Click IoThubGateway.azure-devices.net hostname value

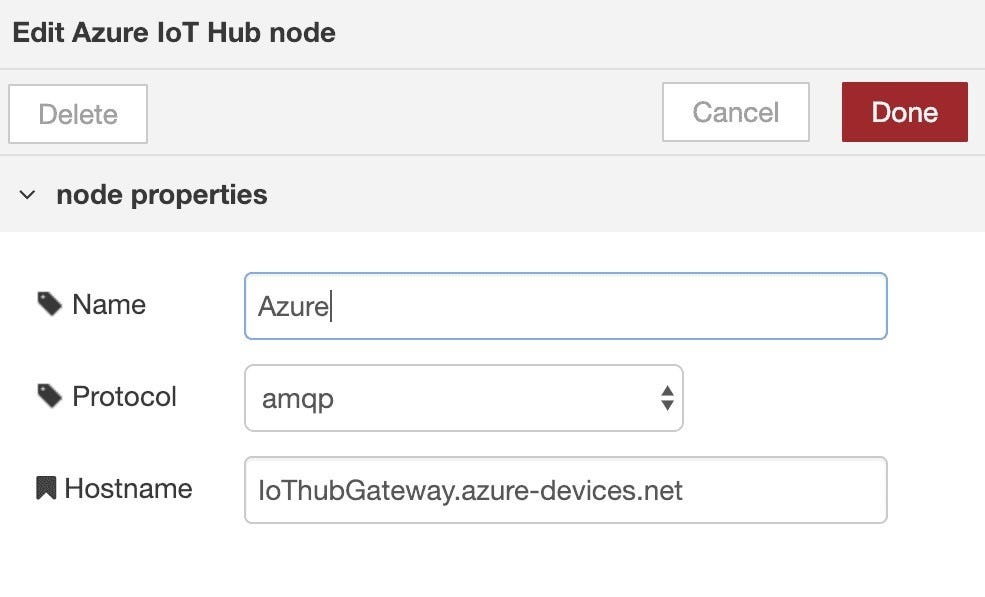tap(470, 491)
